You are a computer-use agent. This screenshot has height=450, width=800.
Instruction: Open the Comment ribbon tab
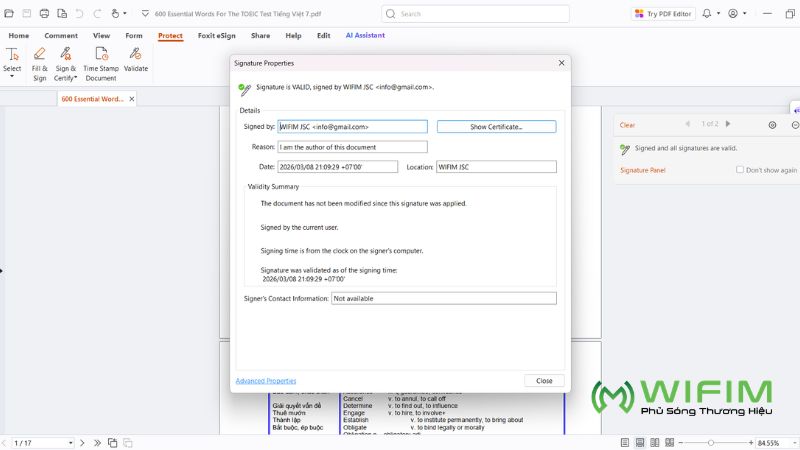coord(61,35)
